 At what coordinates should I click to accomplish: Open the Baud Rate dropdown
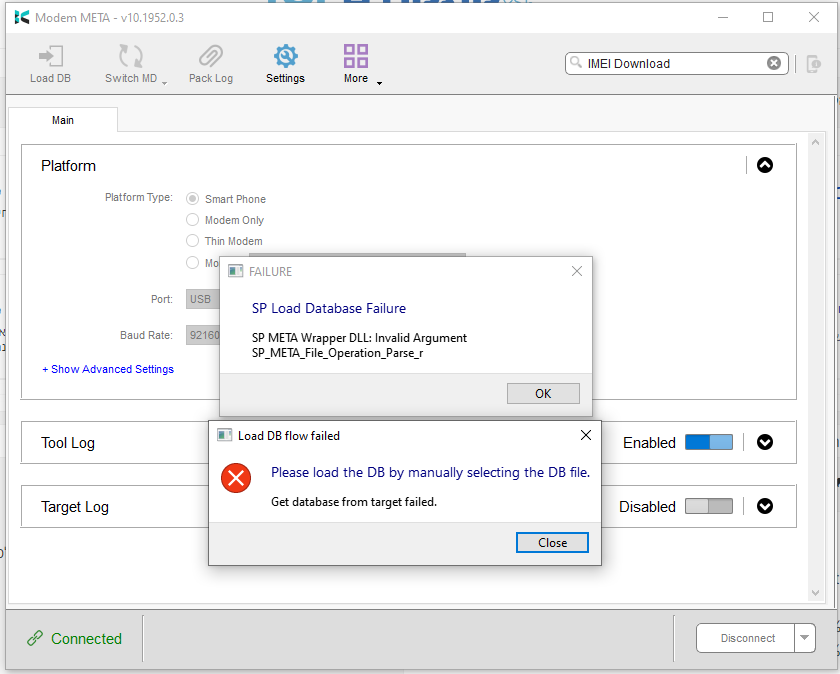click(x=203, y=335)
